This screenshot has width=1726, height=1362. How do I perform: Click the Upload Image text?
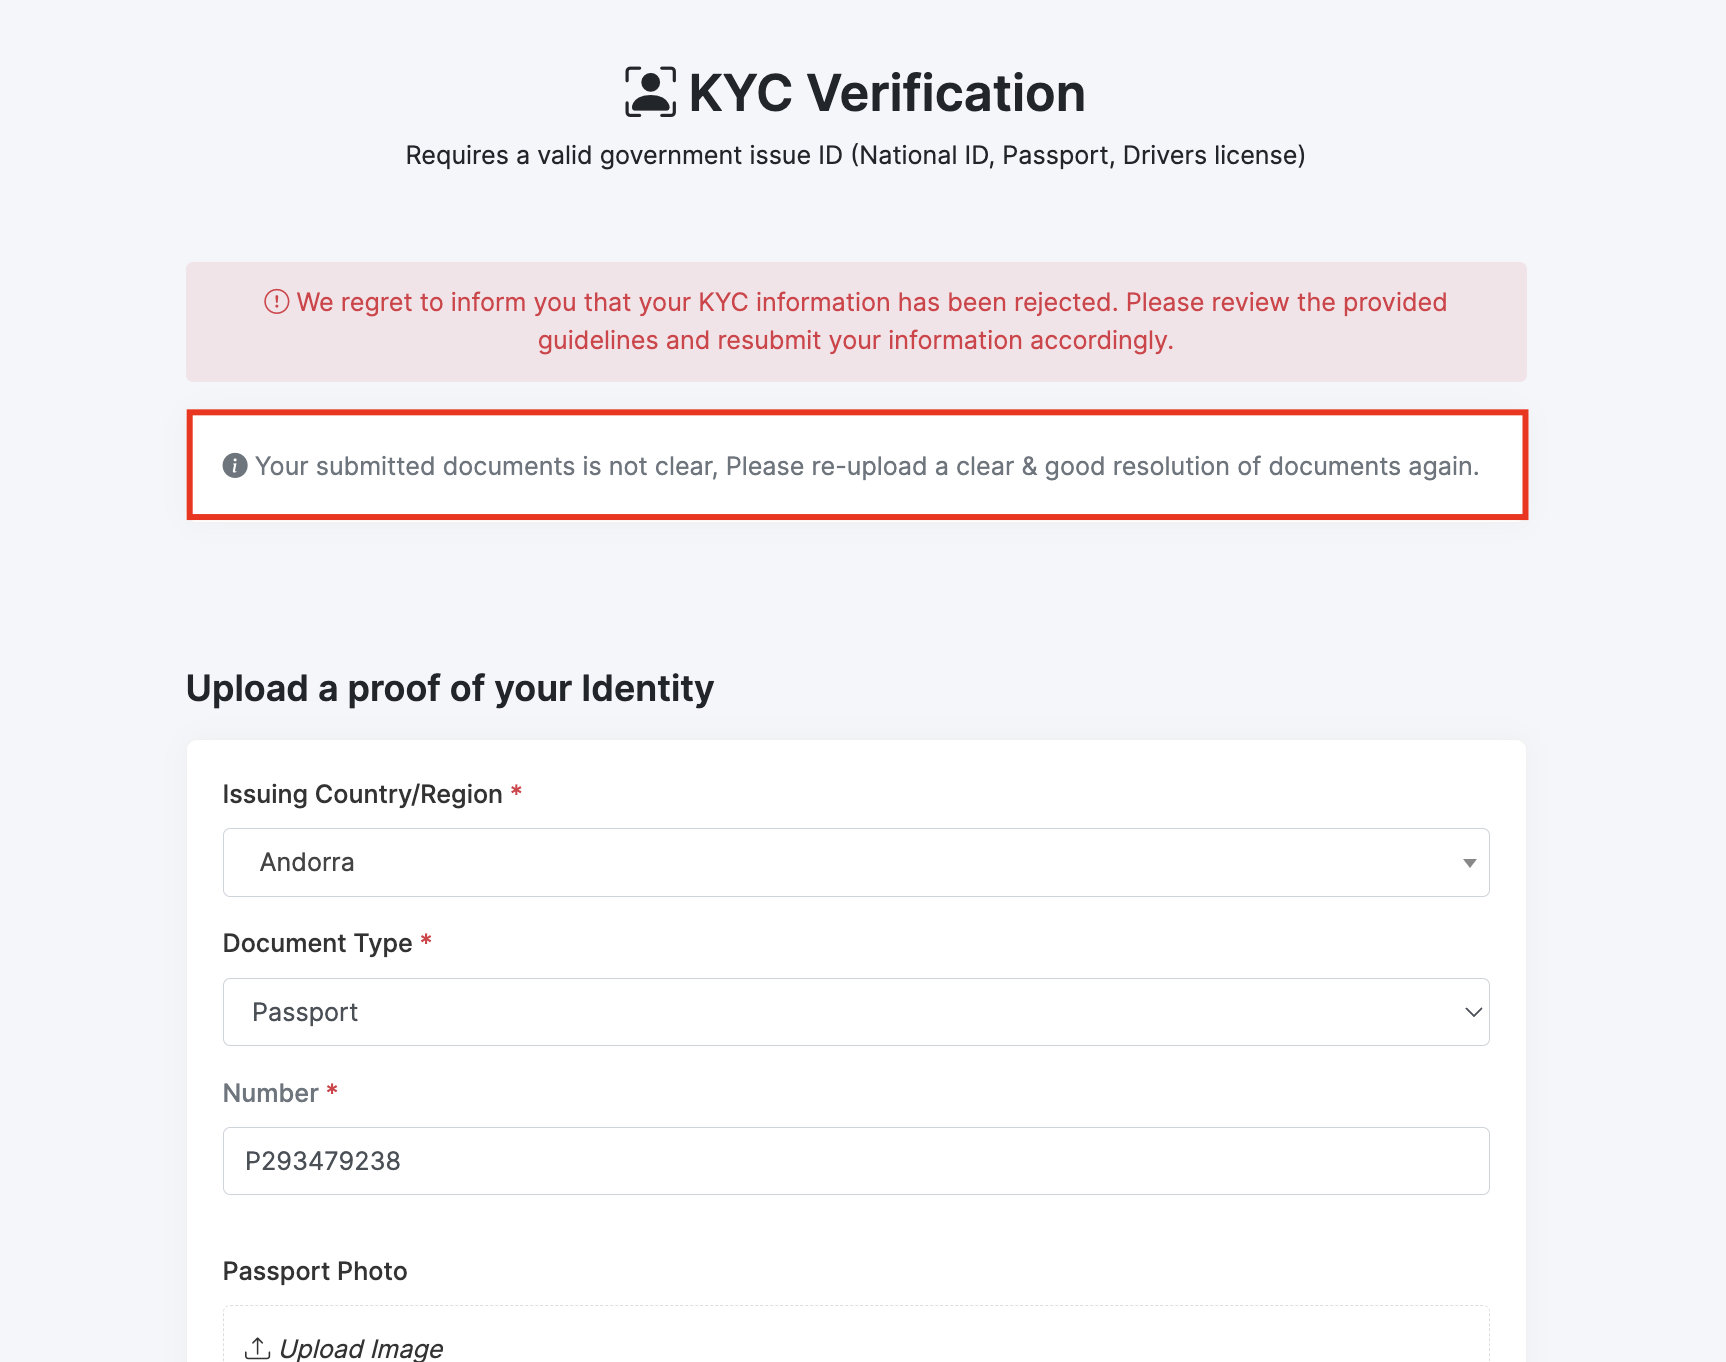361,1348
